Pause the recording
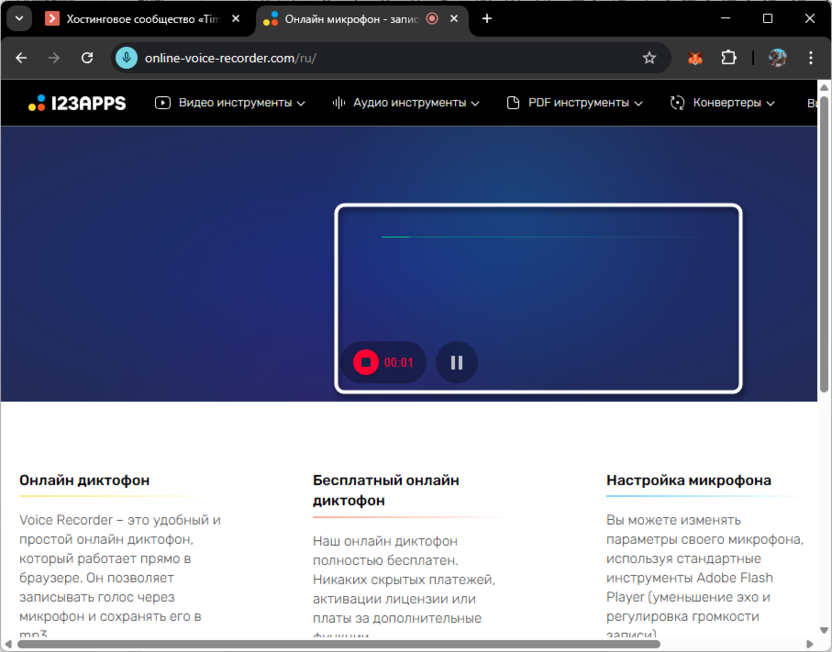Viewport: 832px width, 652px height. [x=456, y=362]
